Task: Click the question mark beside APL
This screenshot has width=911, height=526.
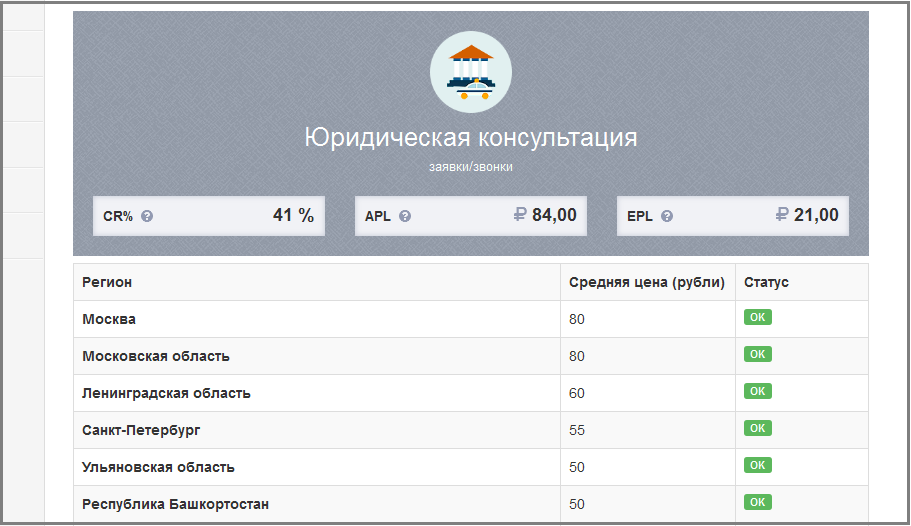Action: 405,216
